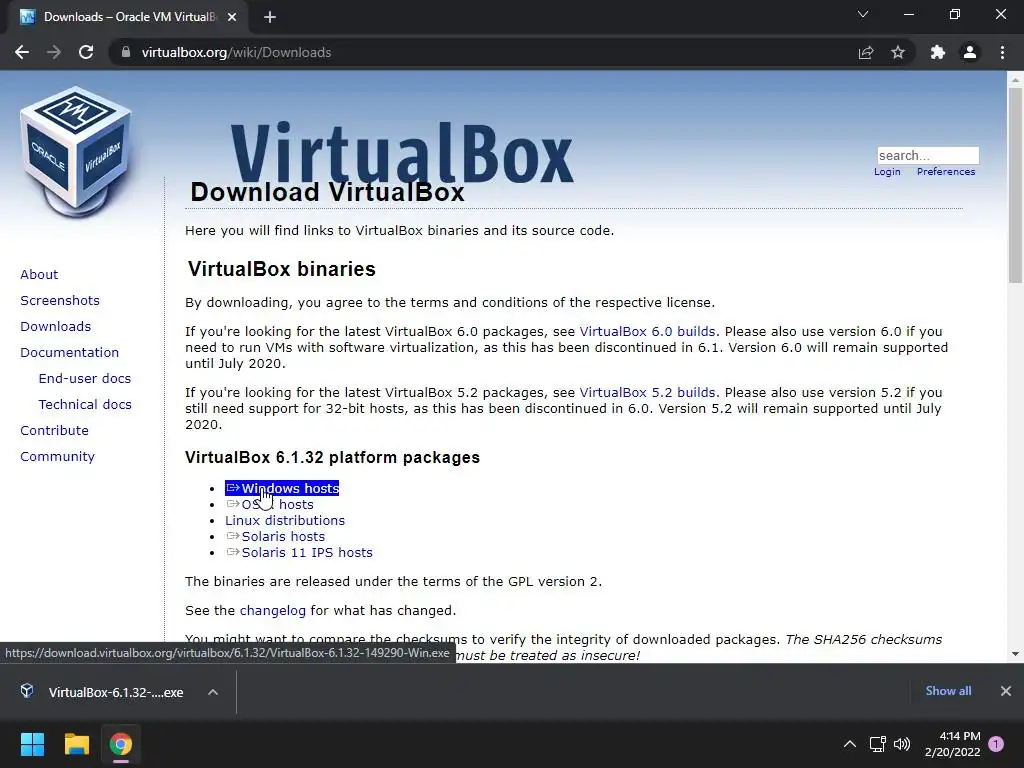Click the browser back arrow

pos(22,52)
